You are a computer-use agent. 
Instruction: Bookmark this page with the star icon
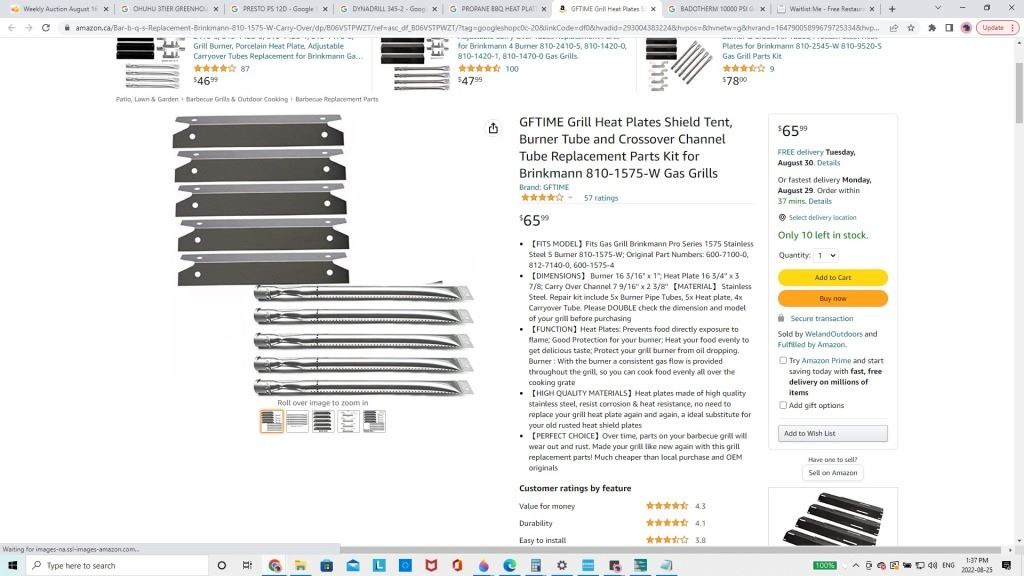click(x=911, y=28)
